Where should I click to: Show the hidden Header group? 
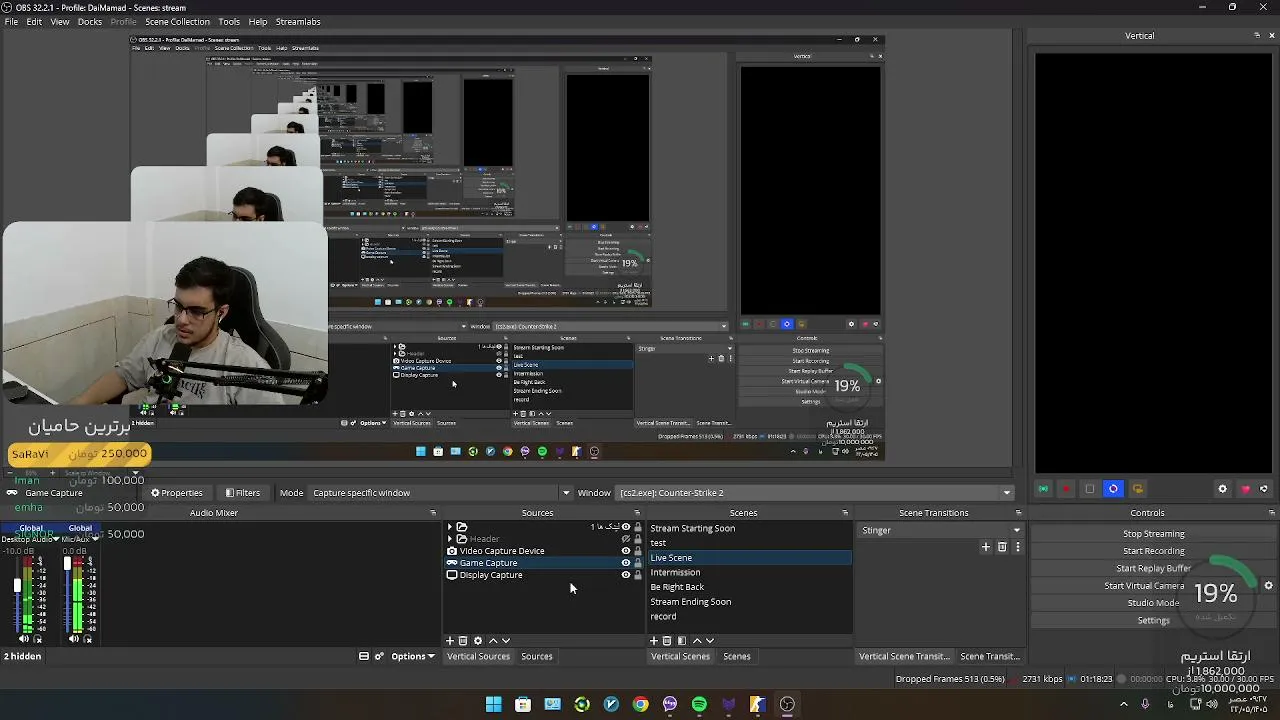click(x=626, y=539)
